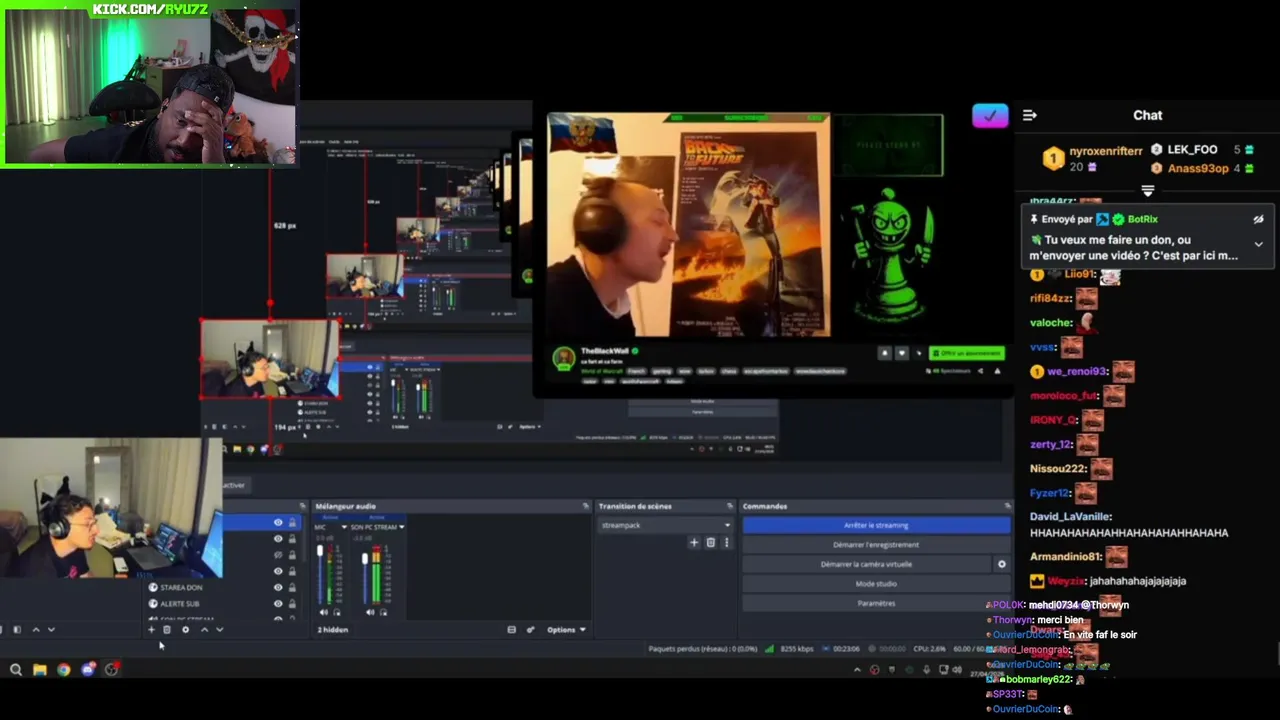Move scene down in scenes list
This screenshot has height=720, width=1280.
[x=51, y=630]
